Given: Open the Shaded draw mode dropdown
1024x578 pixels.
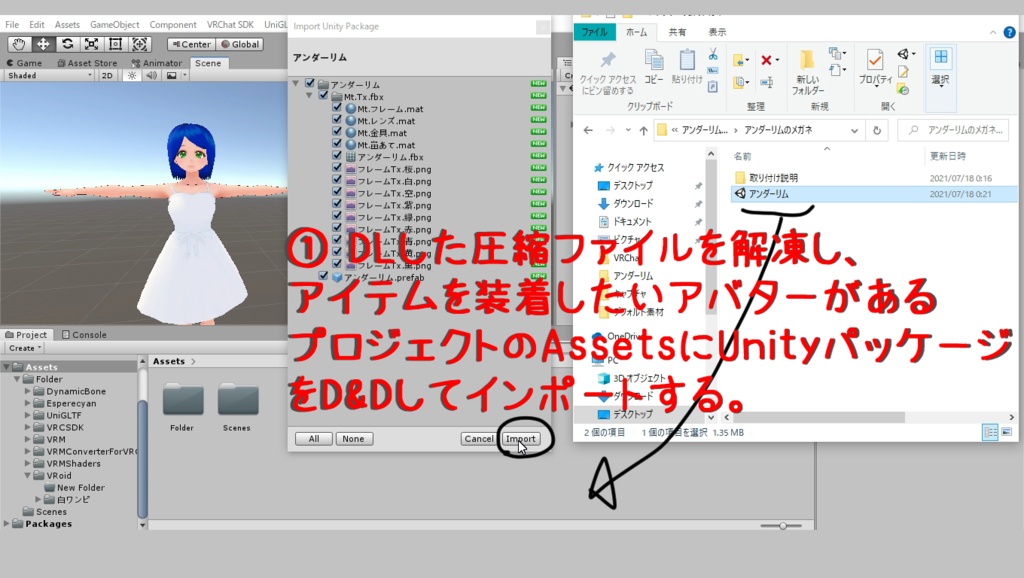Looking at the screenshot, I should tap(47, 74).
